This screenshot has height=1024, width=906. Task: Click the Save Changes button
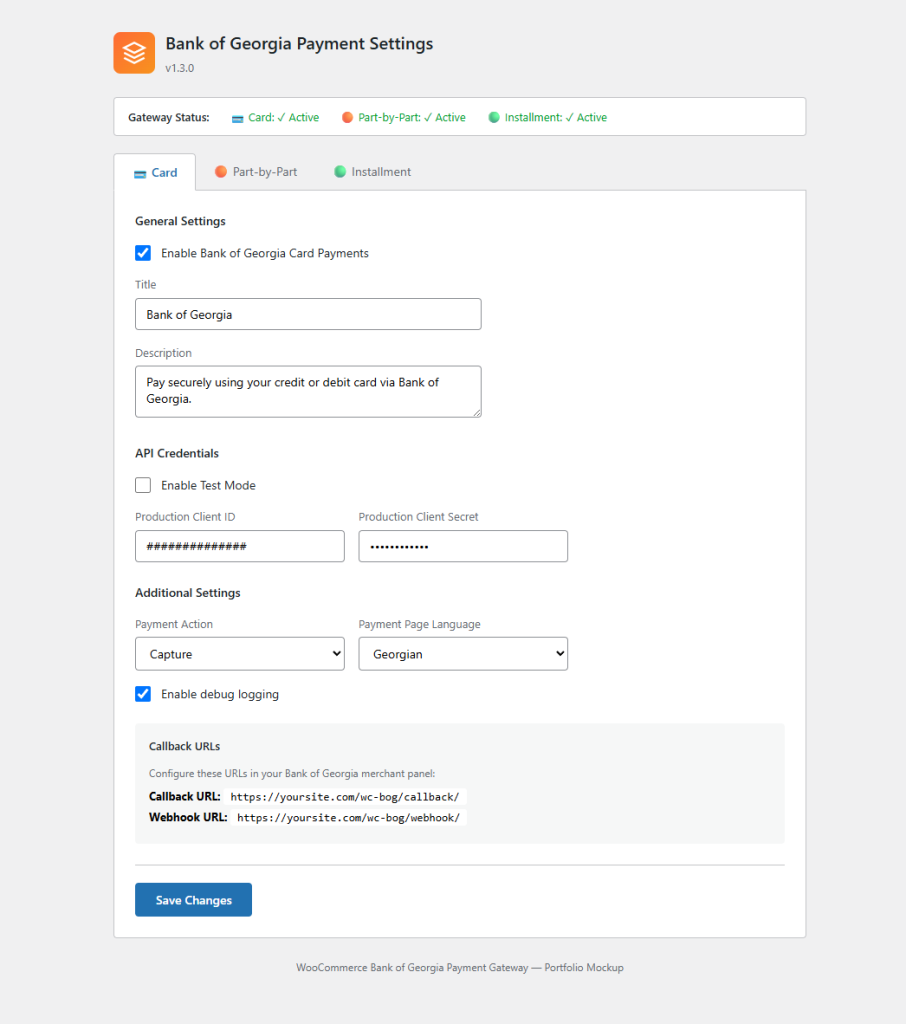(x=193, y=900)
